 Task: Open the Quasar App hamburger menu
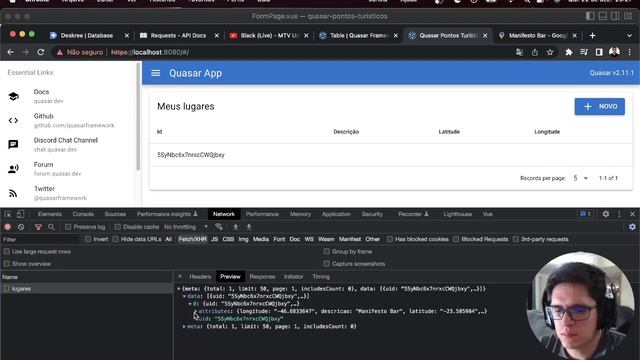pos(156,73)
